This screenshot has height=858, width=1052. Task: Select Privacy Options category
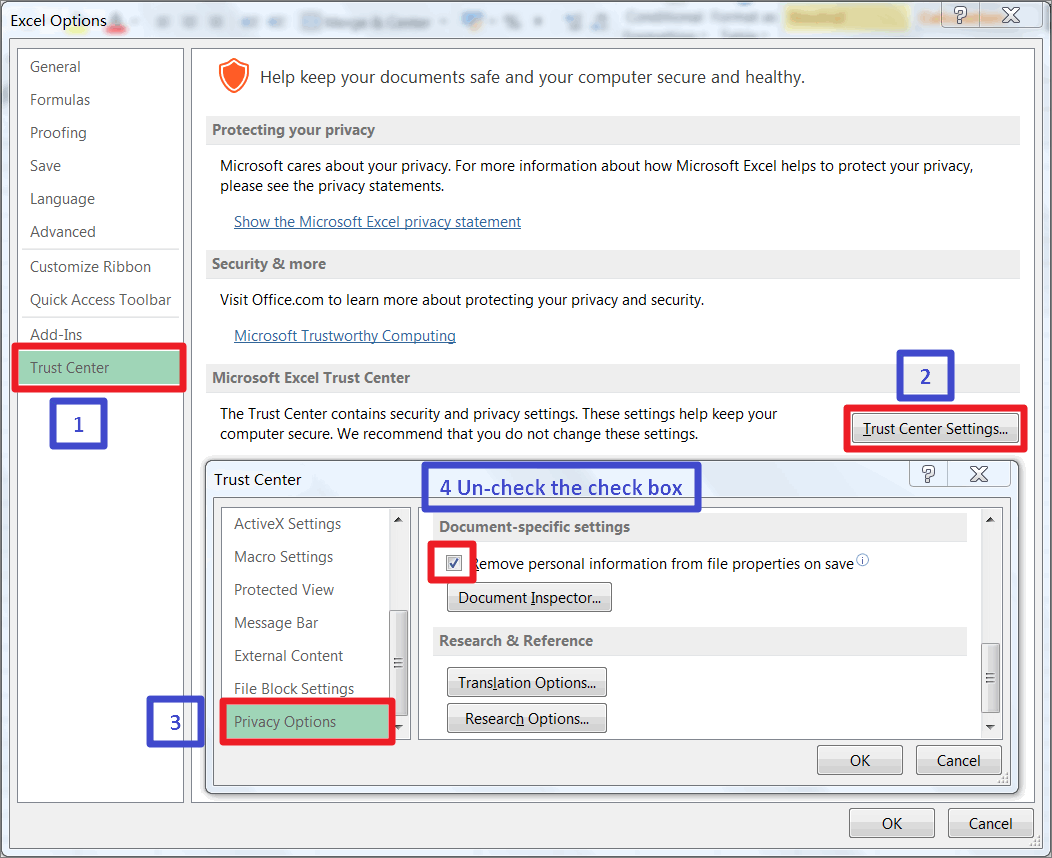[x=287, y=721]
